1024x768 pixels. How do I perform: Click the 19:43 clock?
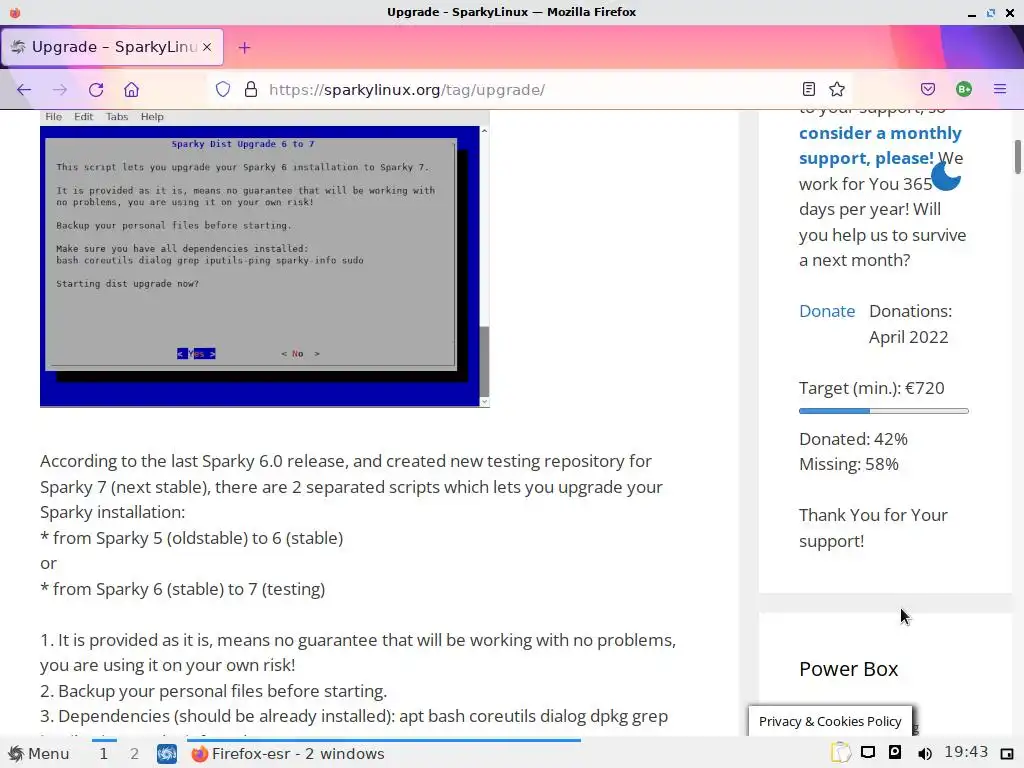click(x=966, y=752)
